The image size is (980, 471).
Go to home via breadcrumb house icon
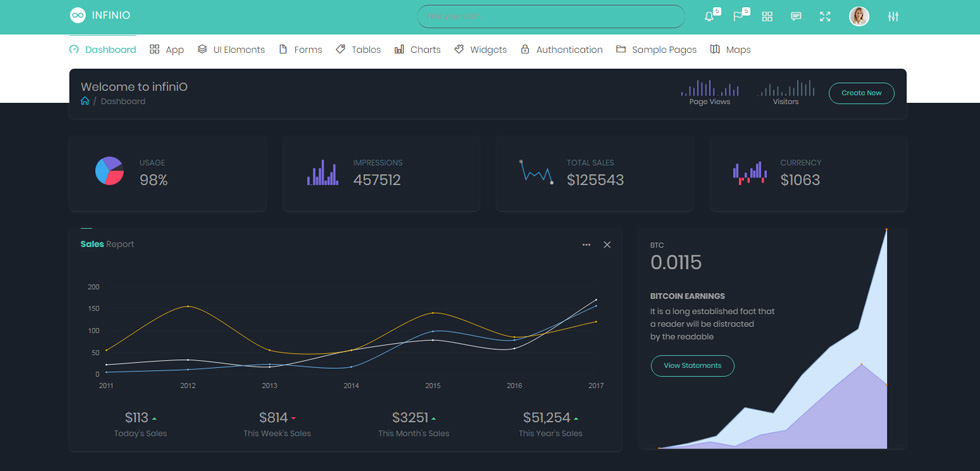tap(85, 101)
